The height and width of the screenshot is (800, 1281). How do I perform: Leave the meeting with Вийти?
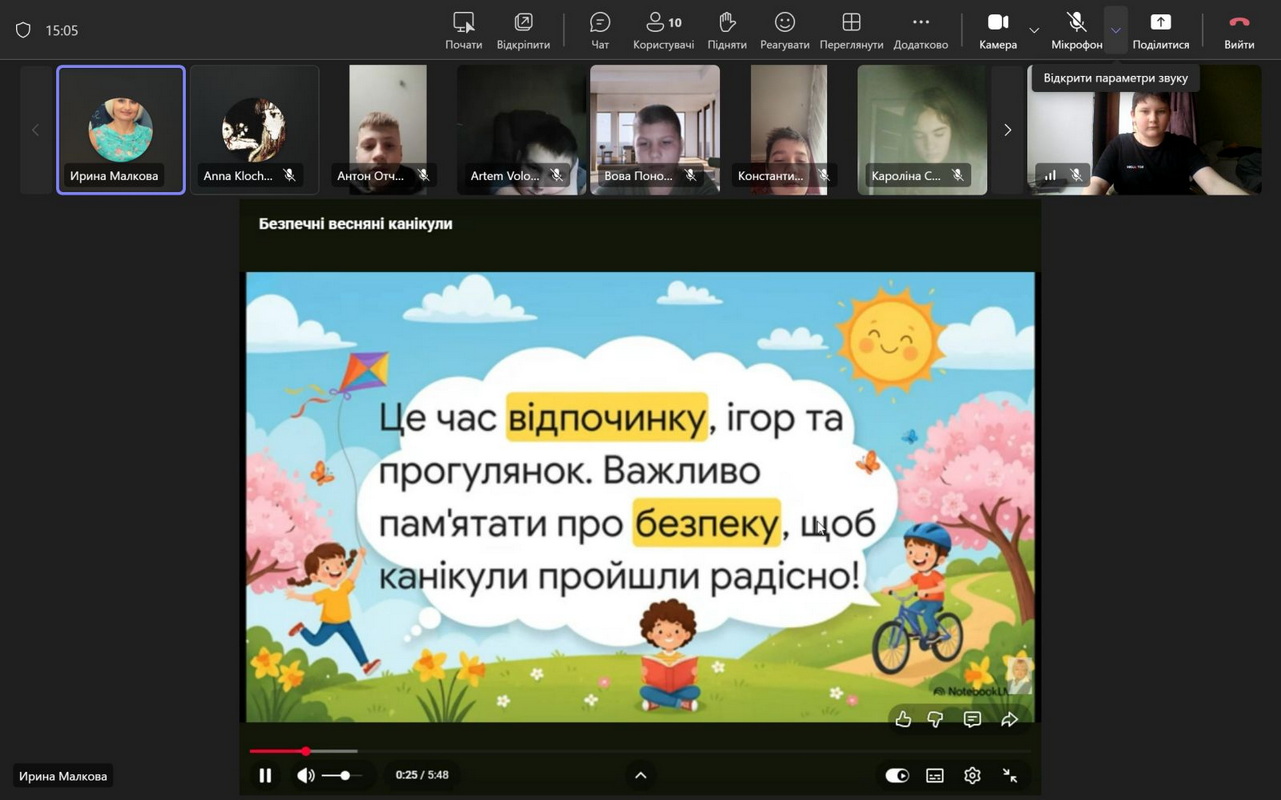point(1239,30)
